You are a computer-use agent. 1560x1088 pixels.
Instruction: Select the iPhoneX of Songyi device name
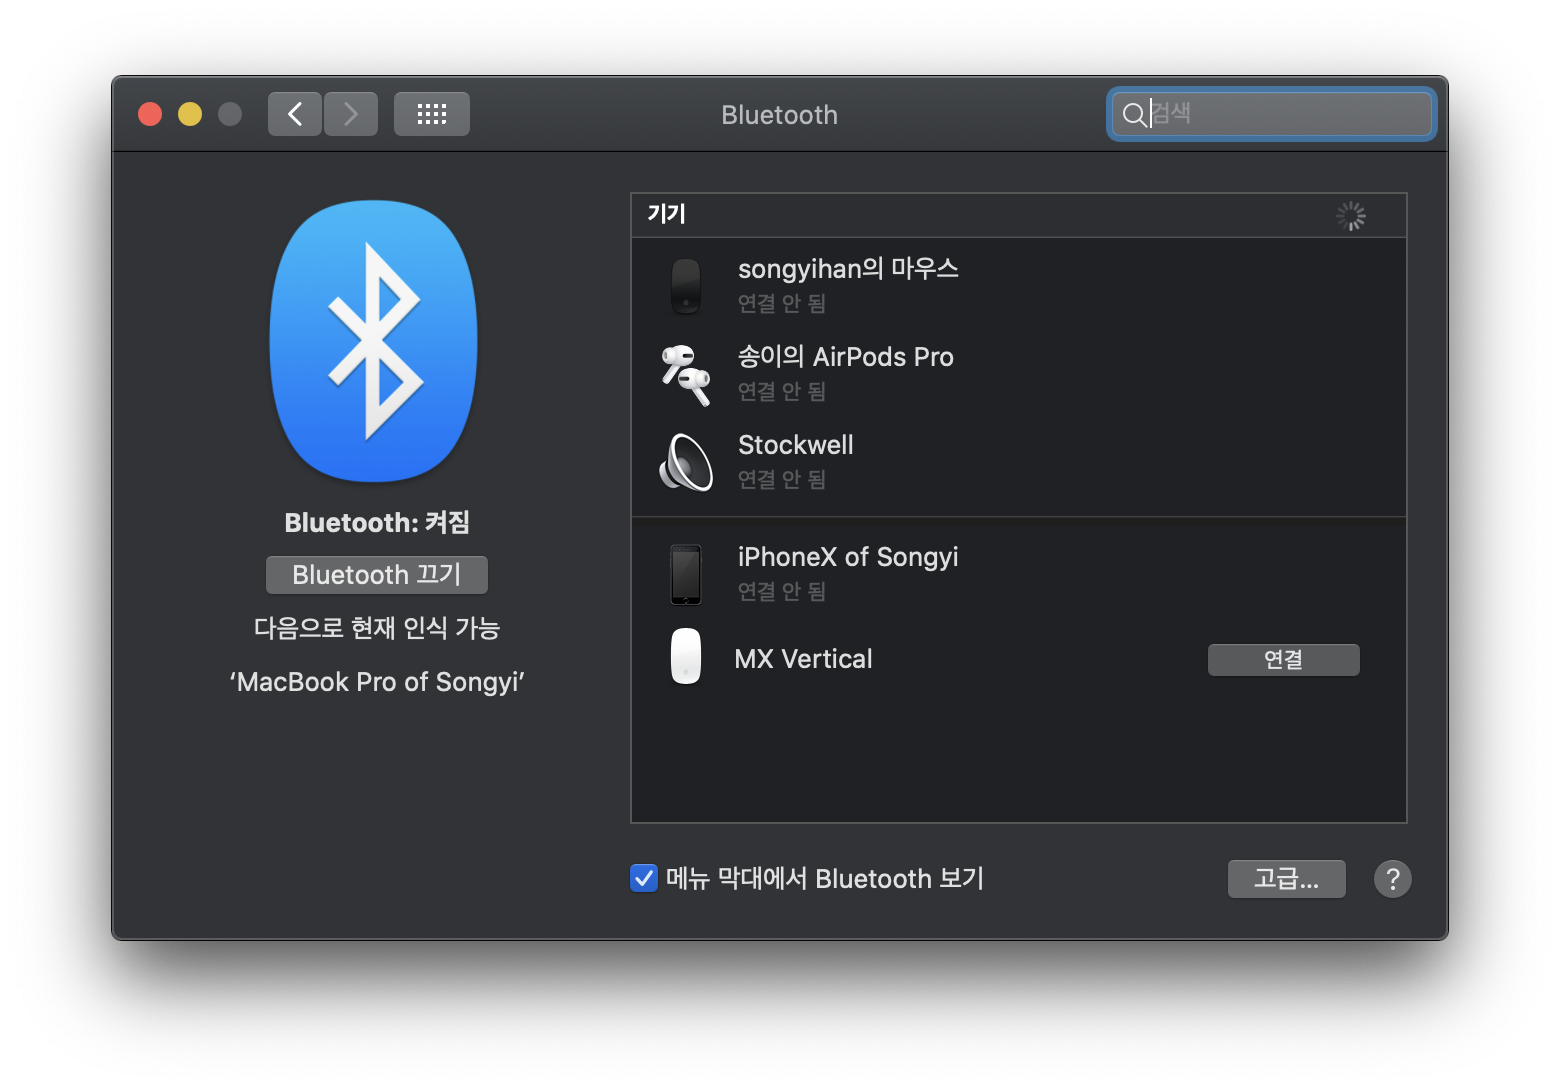coord(848,557)
